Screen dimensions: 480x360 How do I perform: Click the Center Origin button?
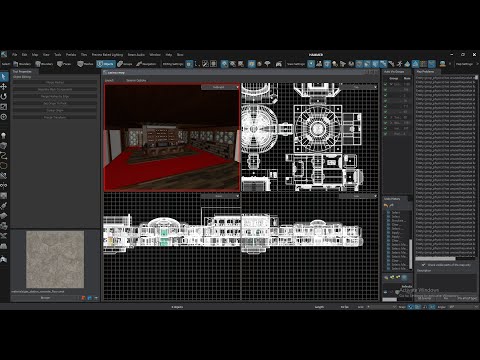(55, 110)
